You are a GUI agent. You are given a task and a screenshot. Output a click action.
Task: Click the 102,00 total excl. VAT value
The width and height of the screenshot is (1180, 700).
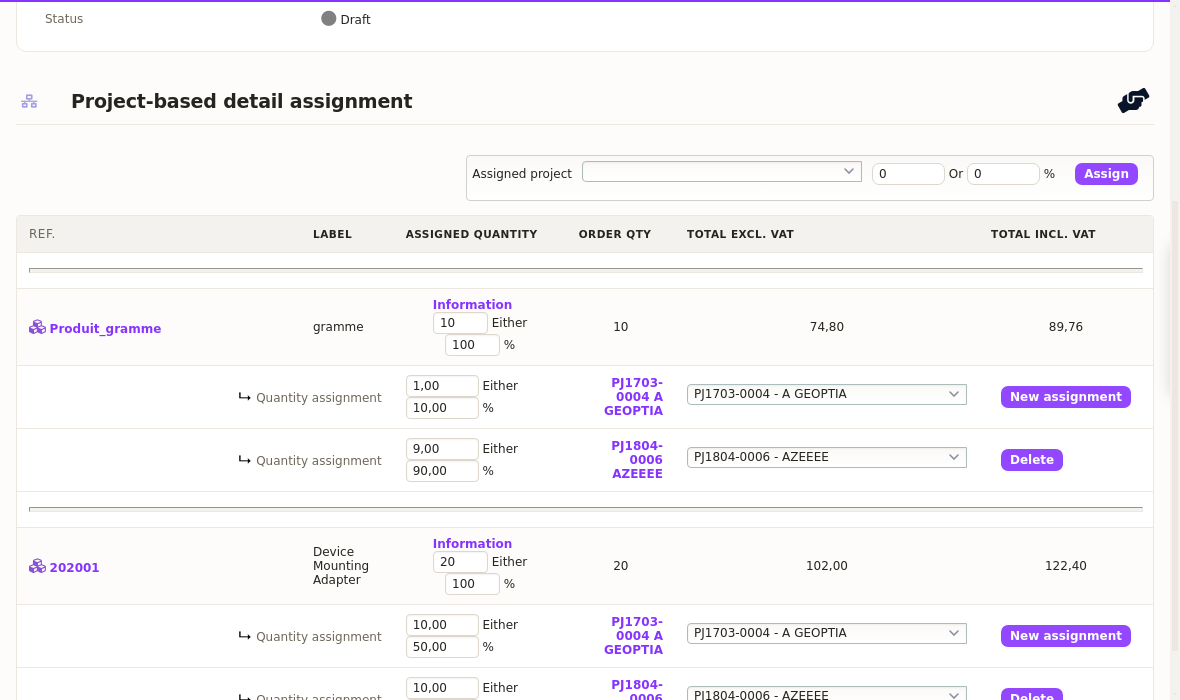coord(826,565)
